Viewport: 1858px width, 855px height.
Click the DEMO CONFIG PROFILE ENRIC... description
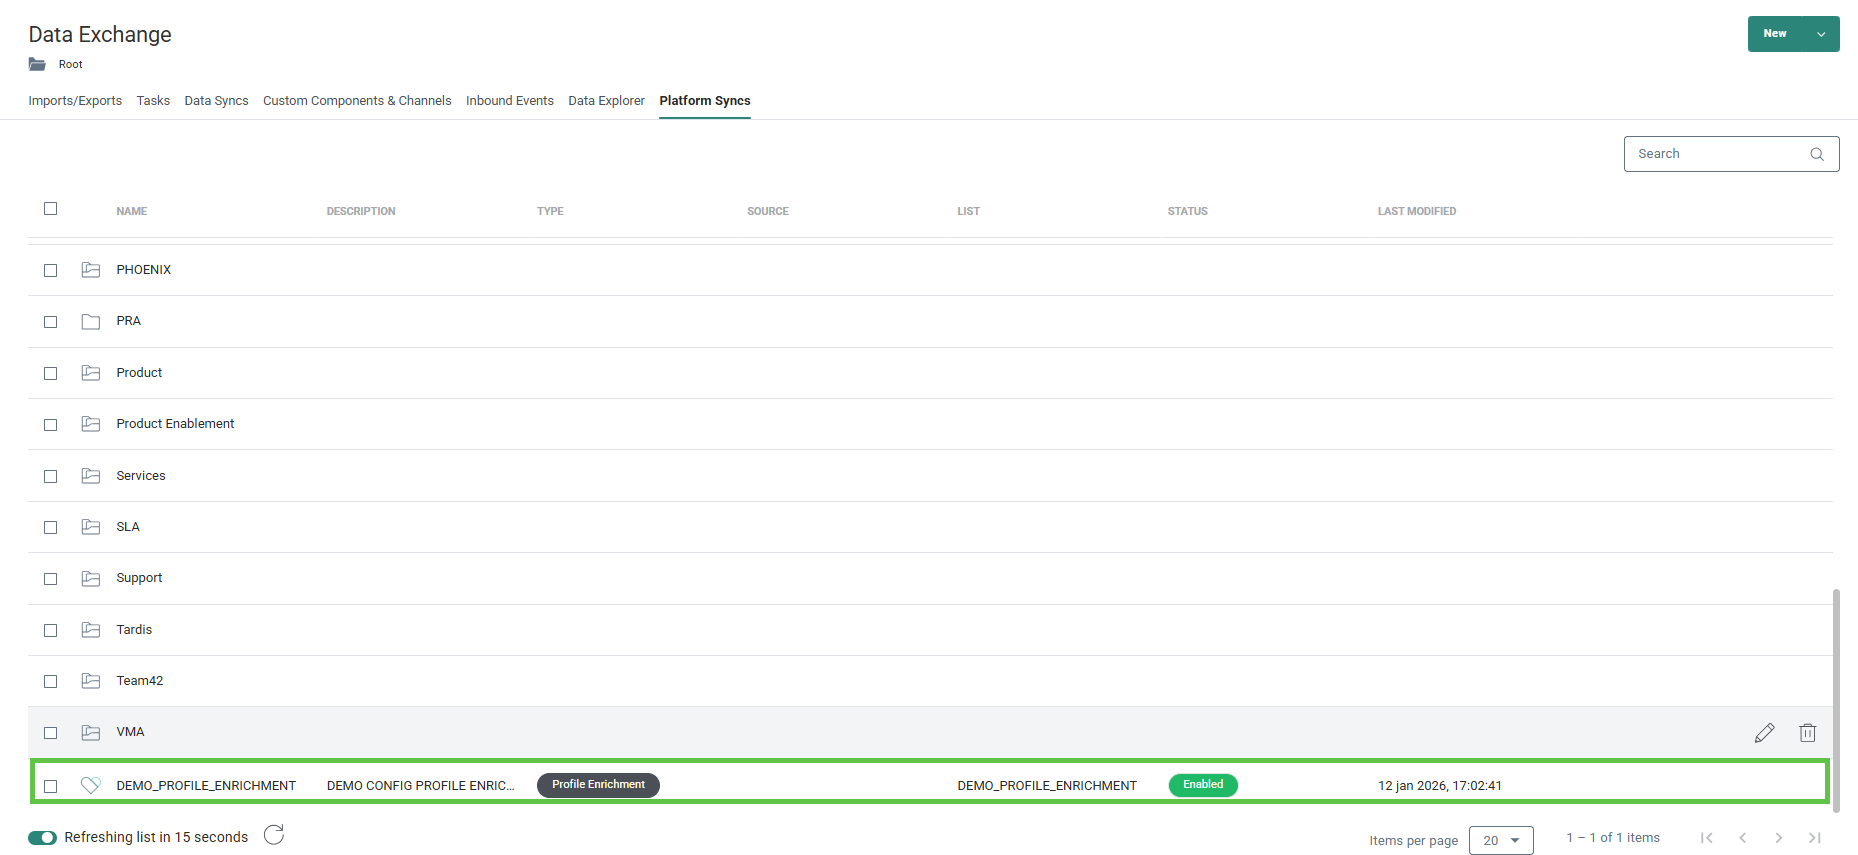tap(420, 786)
